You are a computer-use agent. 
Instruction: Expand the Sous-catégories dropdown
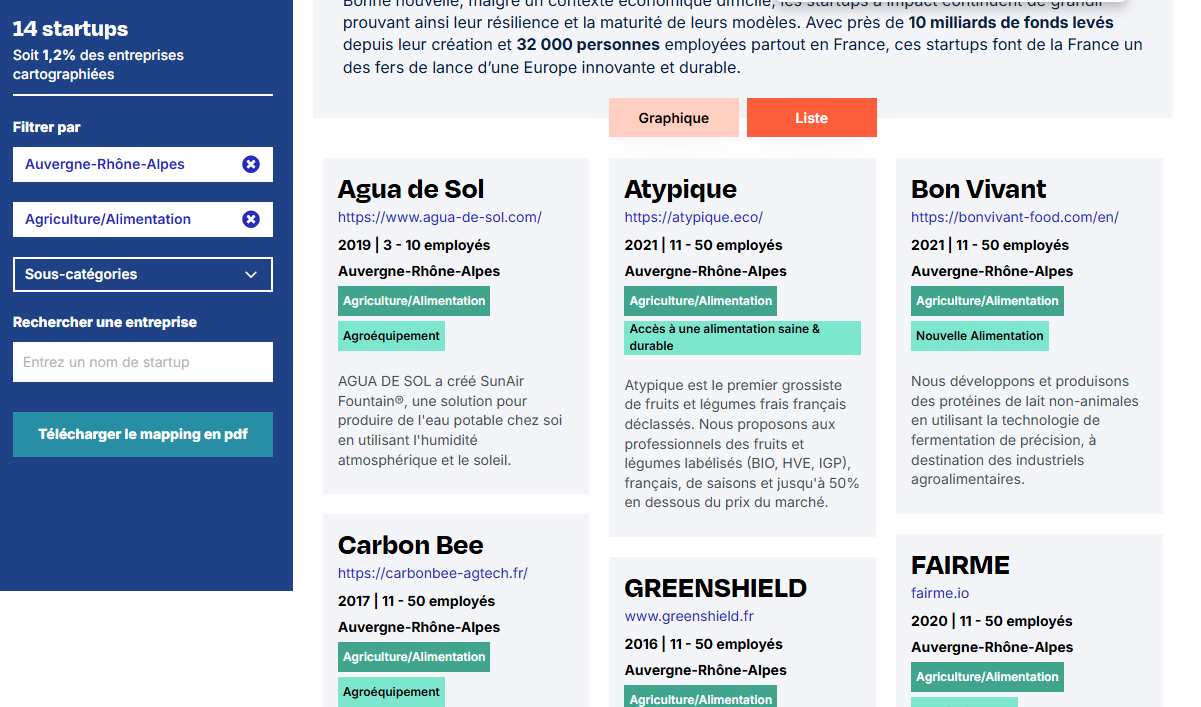(142, 274)
